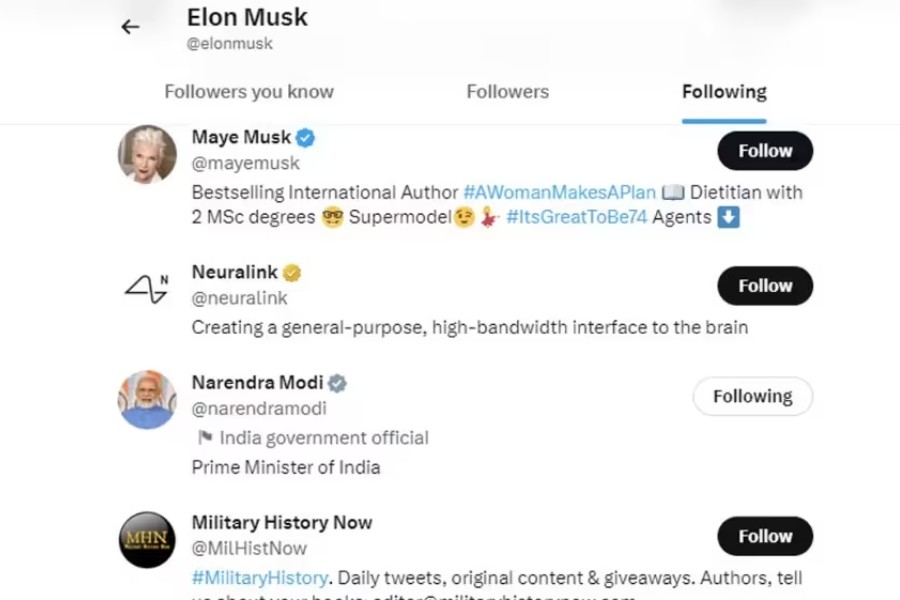Click Narendra Modi's verified checkmark

tap(336, 381)
